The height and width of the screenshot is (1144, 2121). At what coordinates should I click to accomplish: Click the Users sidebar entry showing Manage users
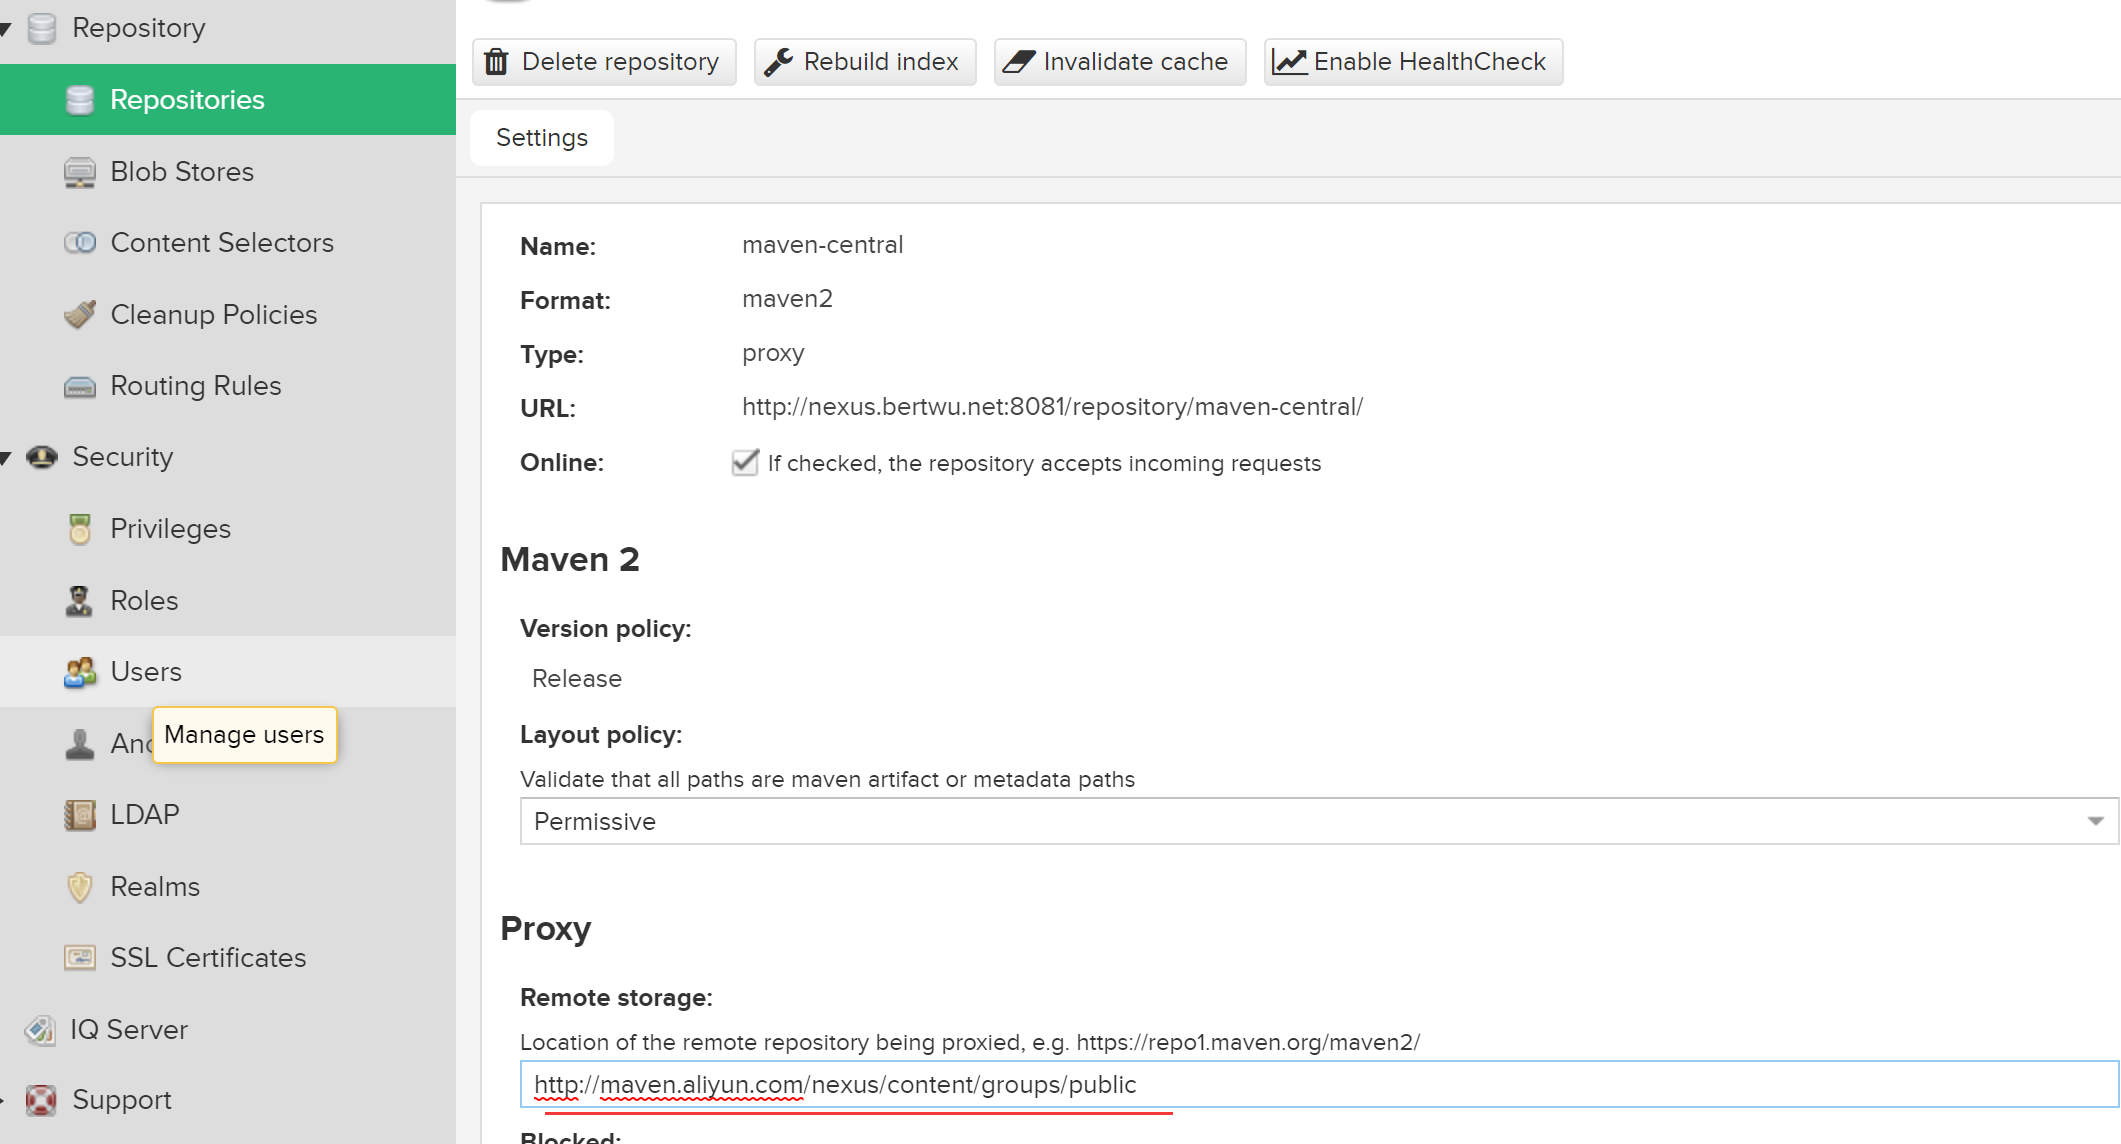tap(146, 671)
